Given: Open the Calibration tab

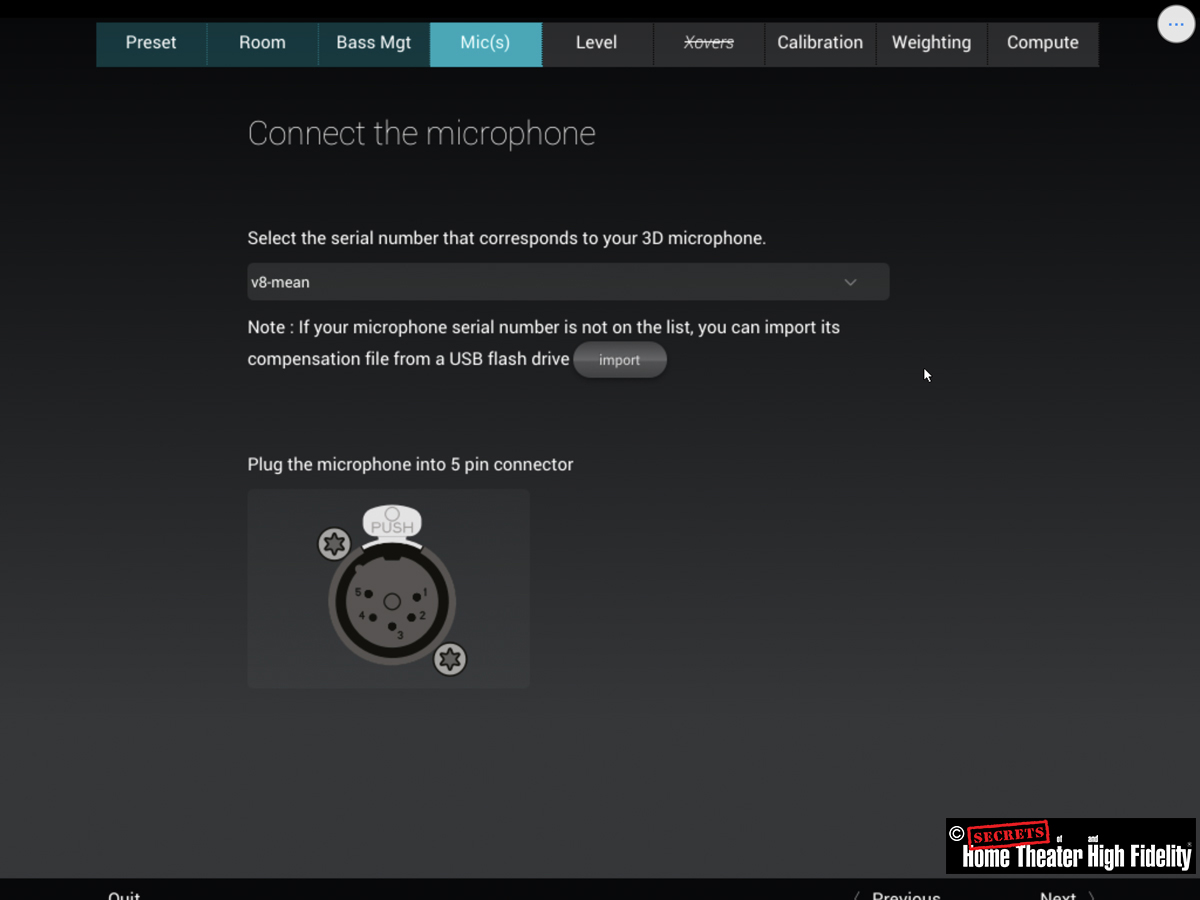Looking at the screenshot, I should coord(820,43).
